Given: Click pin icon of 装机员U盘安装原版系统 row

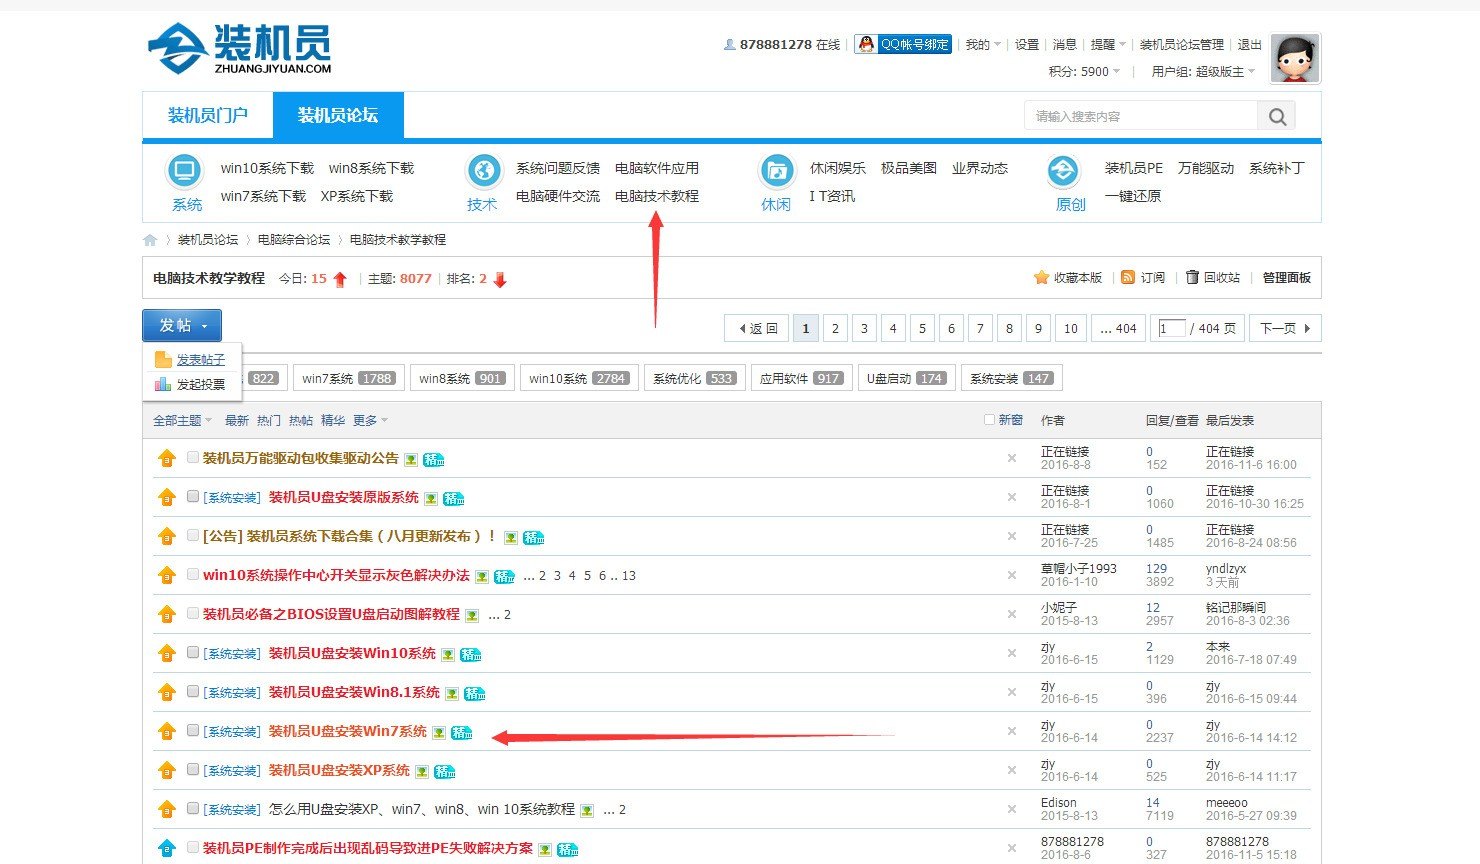Looking at the screenshot, I should pyautogui.click(x=167, y=498).
